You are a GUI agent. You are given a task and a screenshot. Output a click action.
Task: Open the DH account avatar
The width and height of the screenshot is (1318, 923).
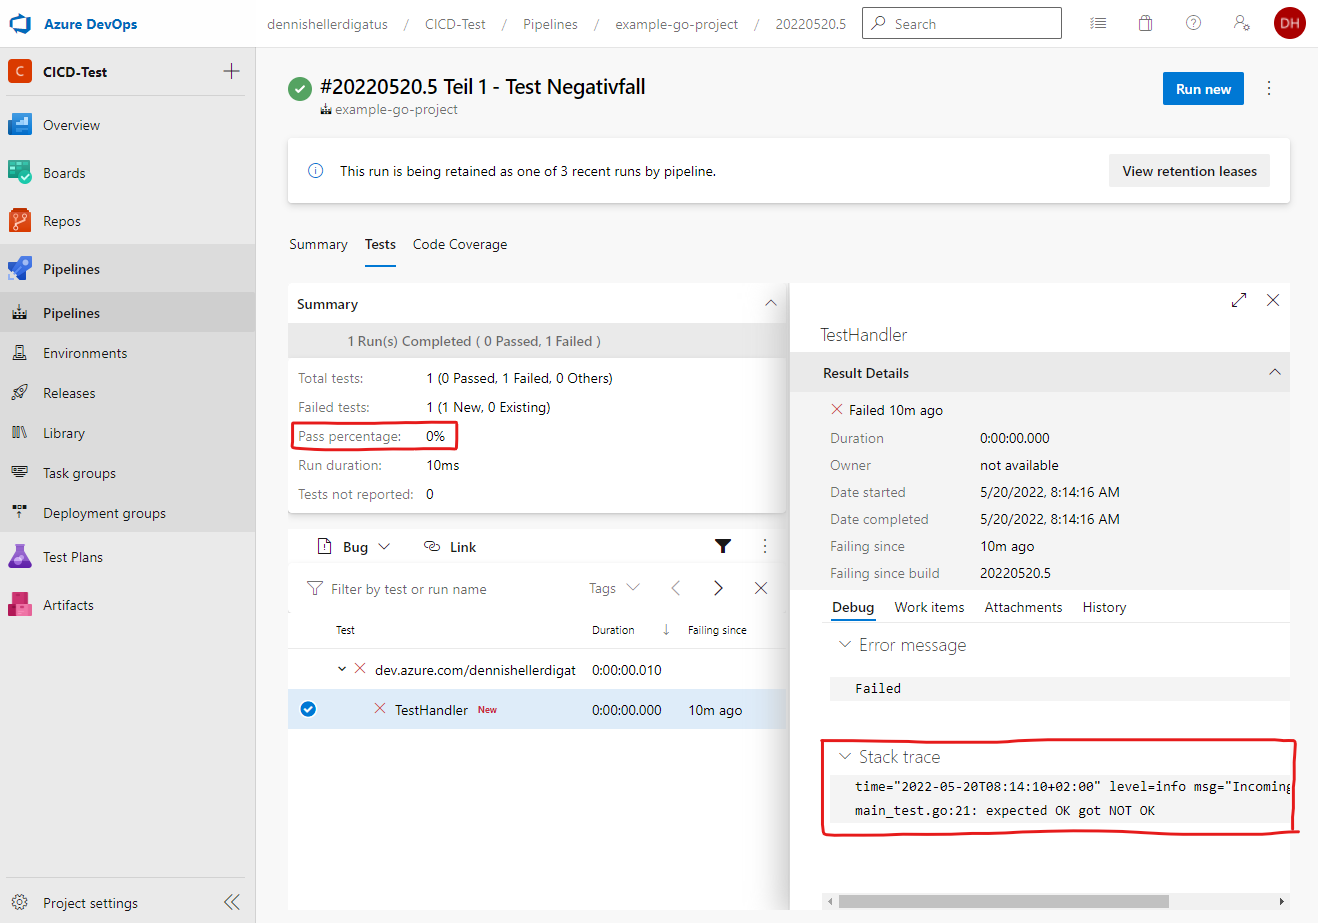click(x=1290, y=23)
